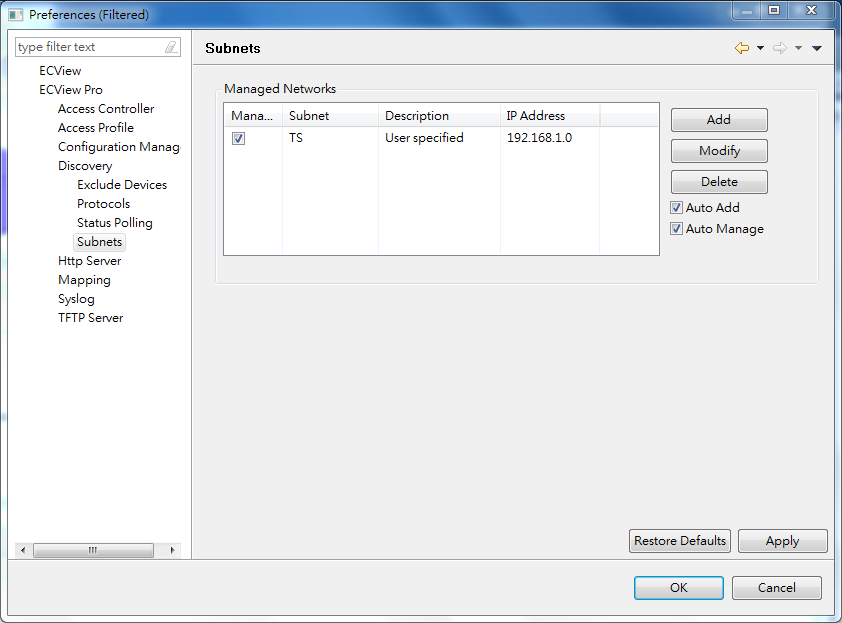The width and height of the screenshot is (842, 623).
Task: Uncheck the Auto Add checkbox
Action: [x=677, y=207]
